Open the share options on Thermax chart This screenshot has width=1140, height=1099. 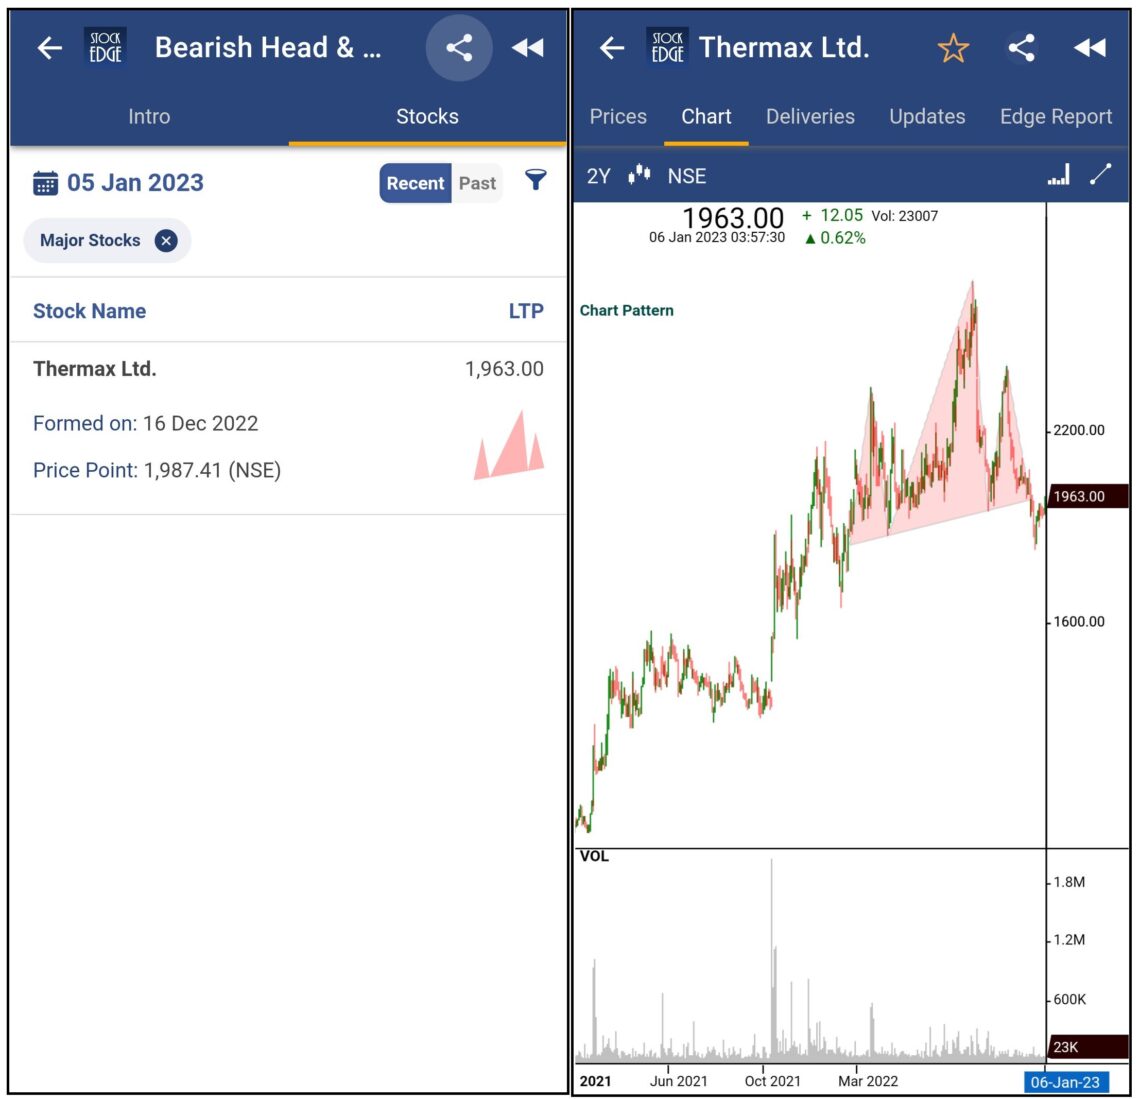1022,47
